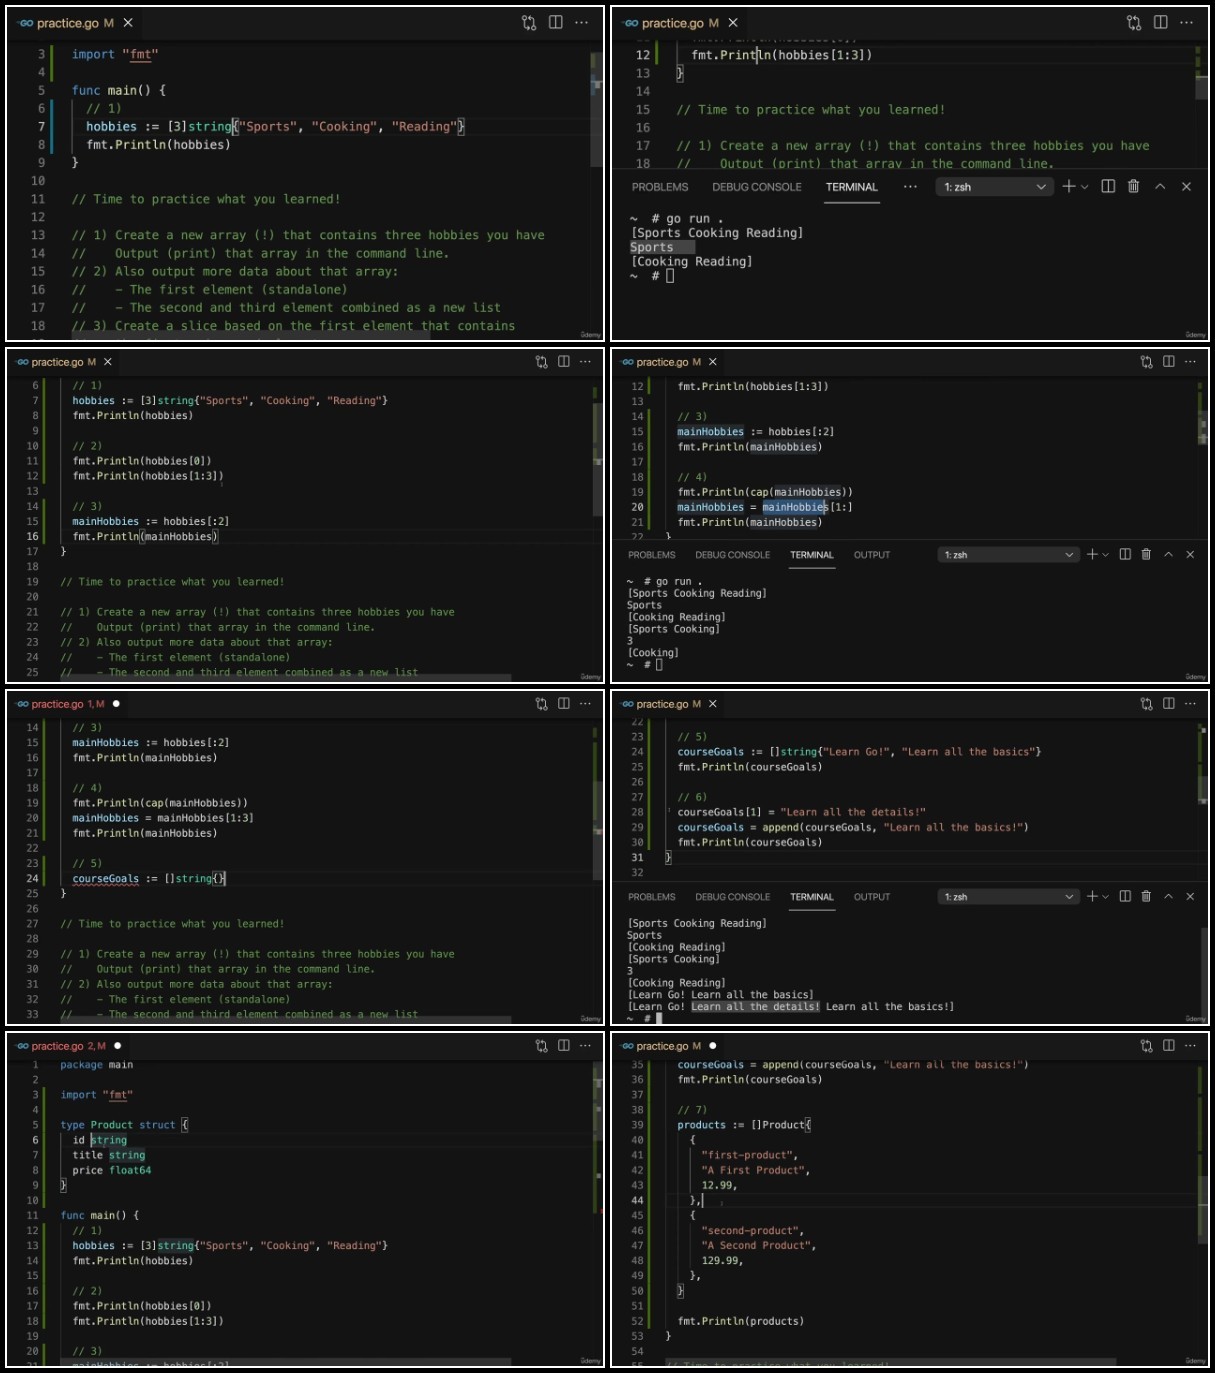
Task: Select PROBLEMS tab in panel ending with [Cooking]
Action: (652, 555)
